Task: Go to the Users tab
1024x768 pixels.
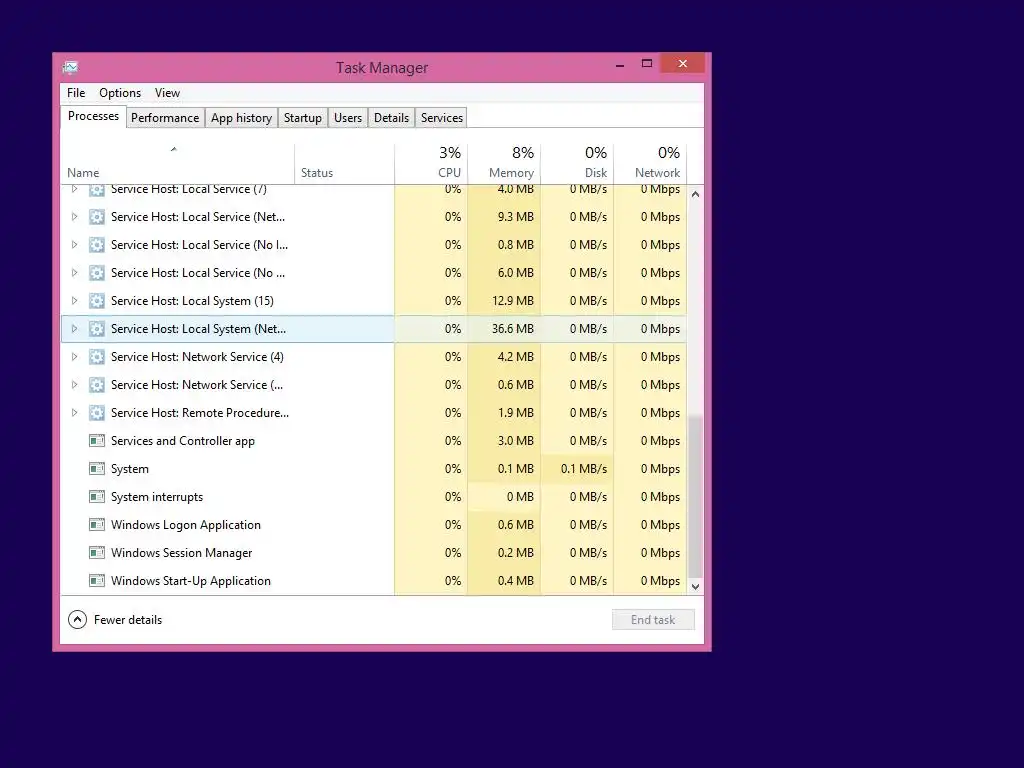Action: click(347, 118)
